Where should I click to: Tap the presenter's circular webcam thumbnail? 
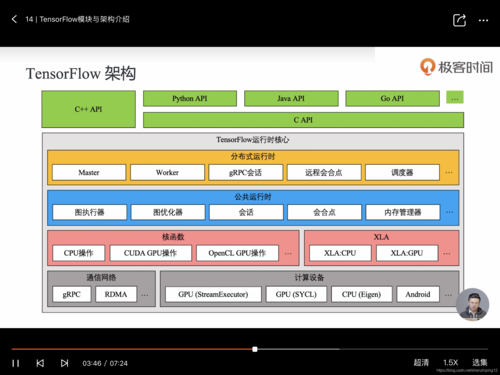point(472,304)
